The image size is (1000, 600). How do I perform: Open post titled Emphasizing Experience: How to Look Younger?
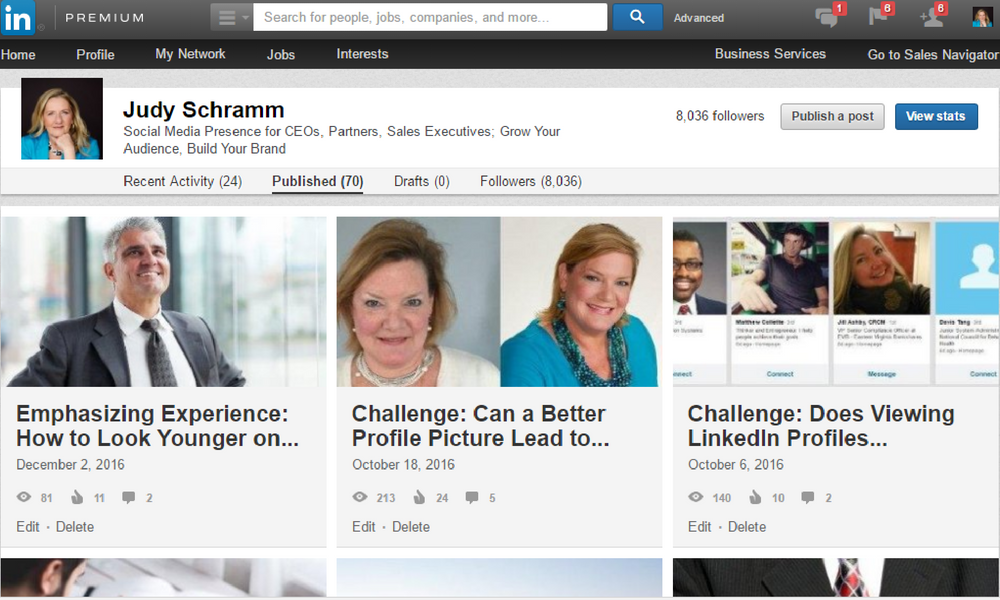[158, 426]
